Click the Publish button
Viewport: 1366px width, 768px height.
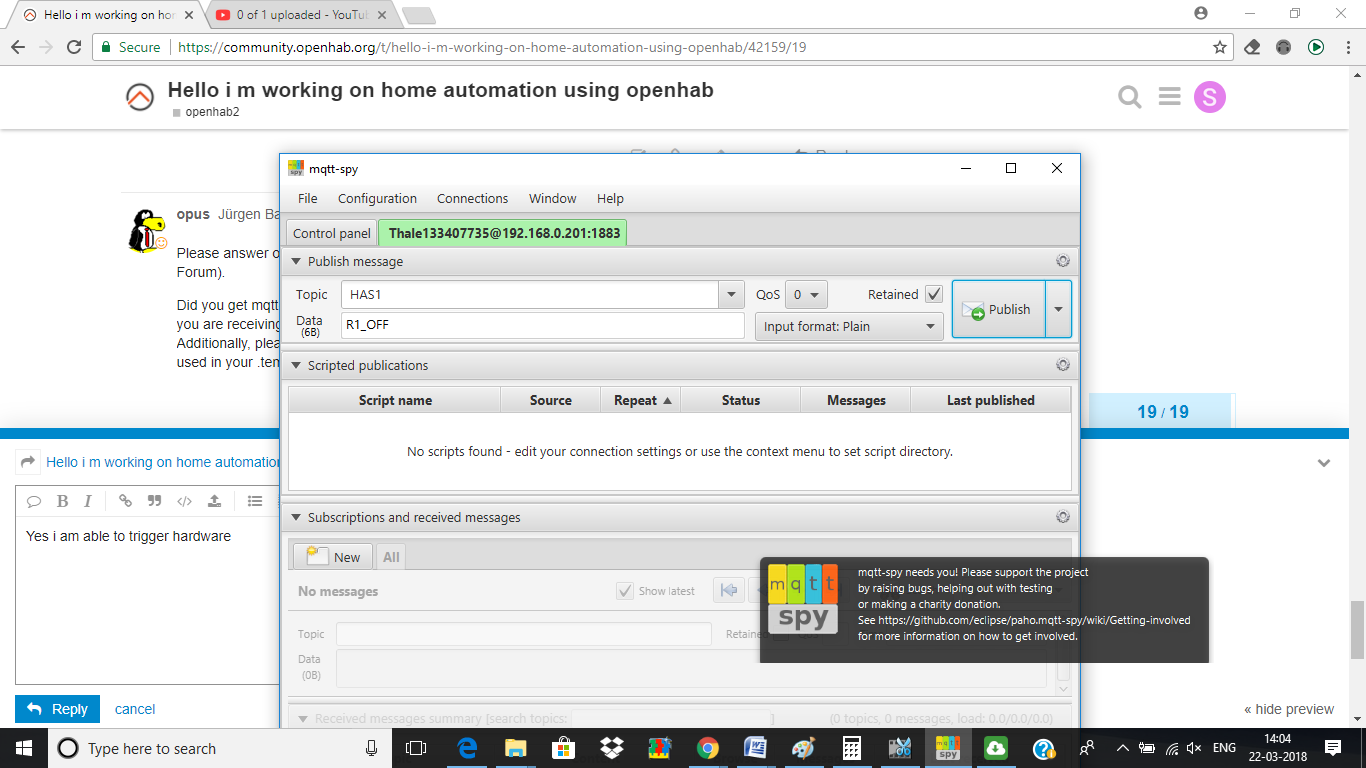pos(998,309)
